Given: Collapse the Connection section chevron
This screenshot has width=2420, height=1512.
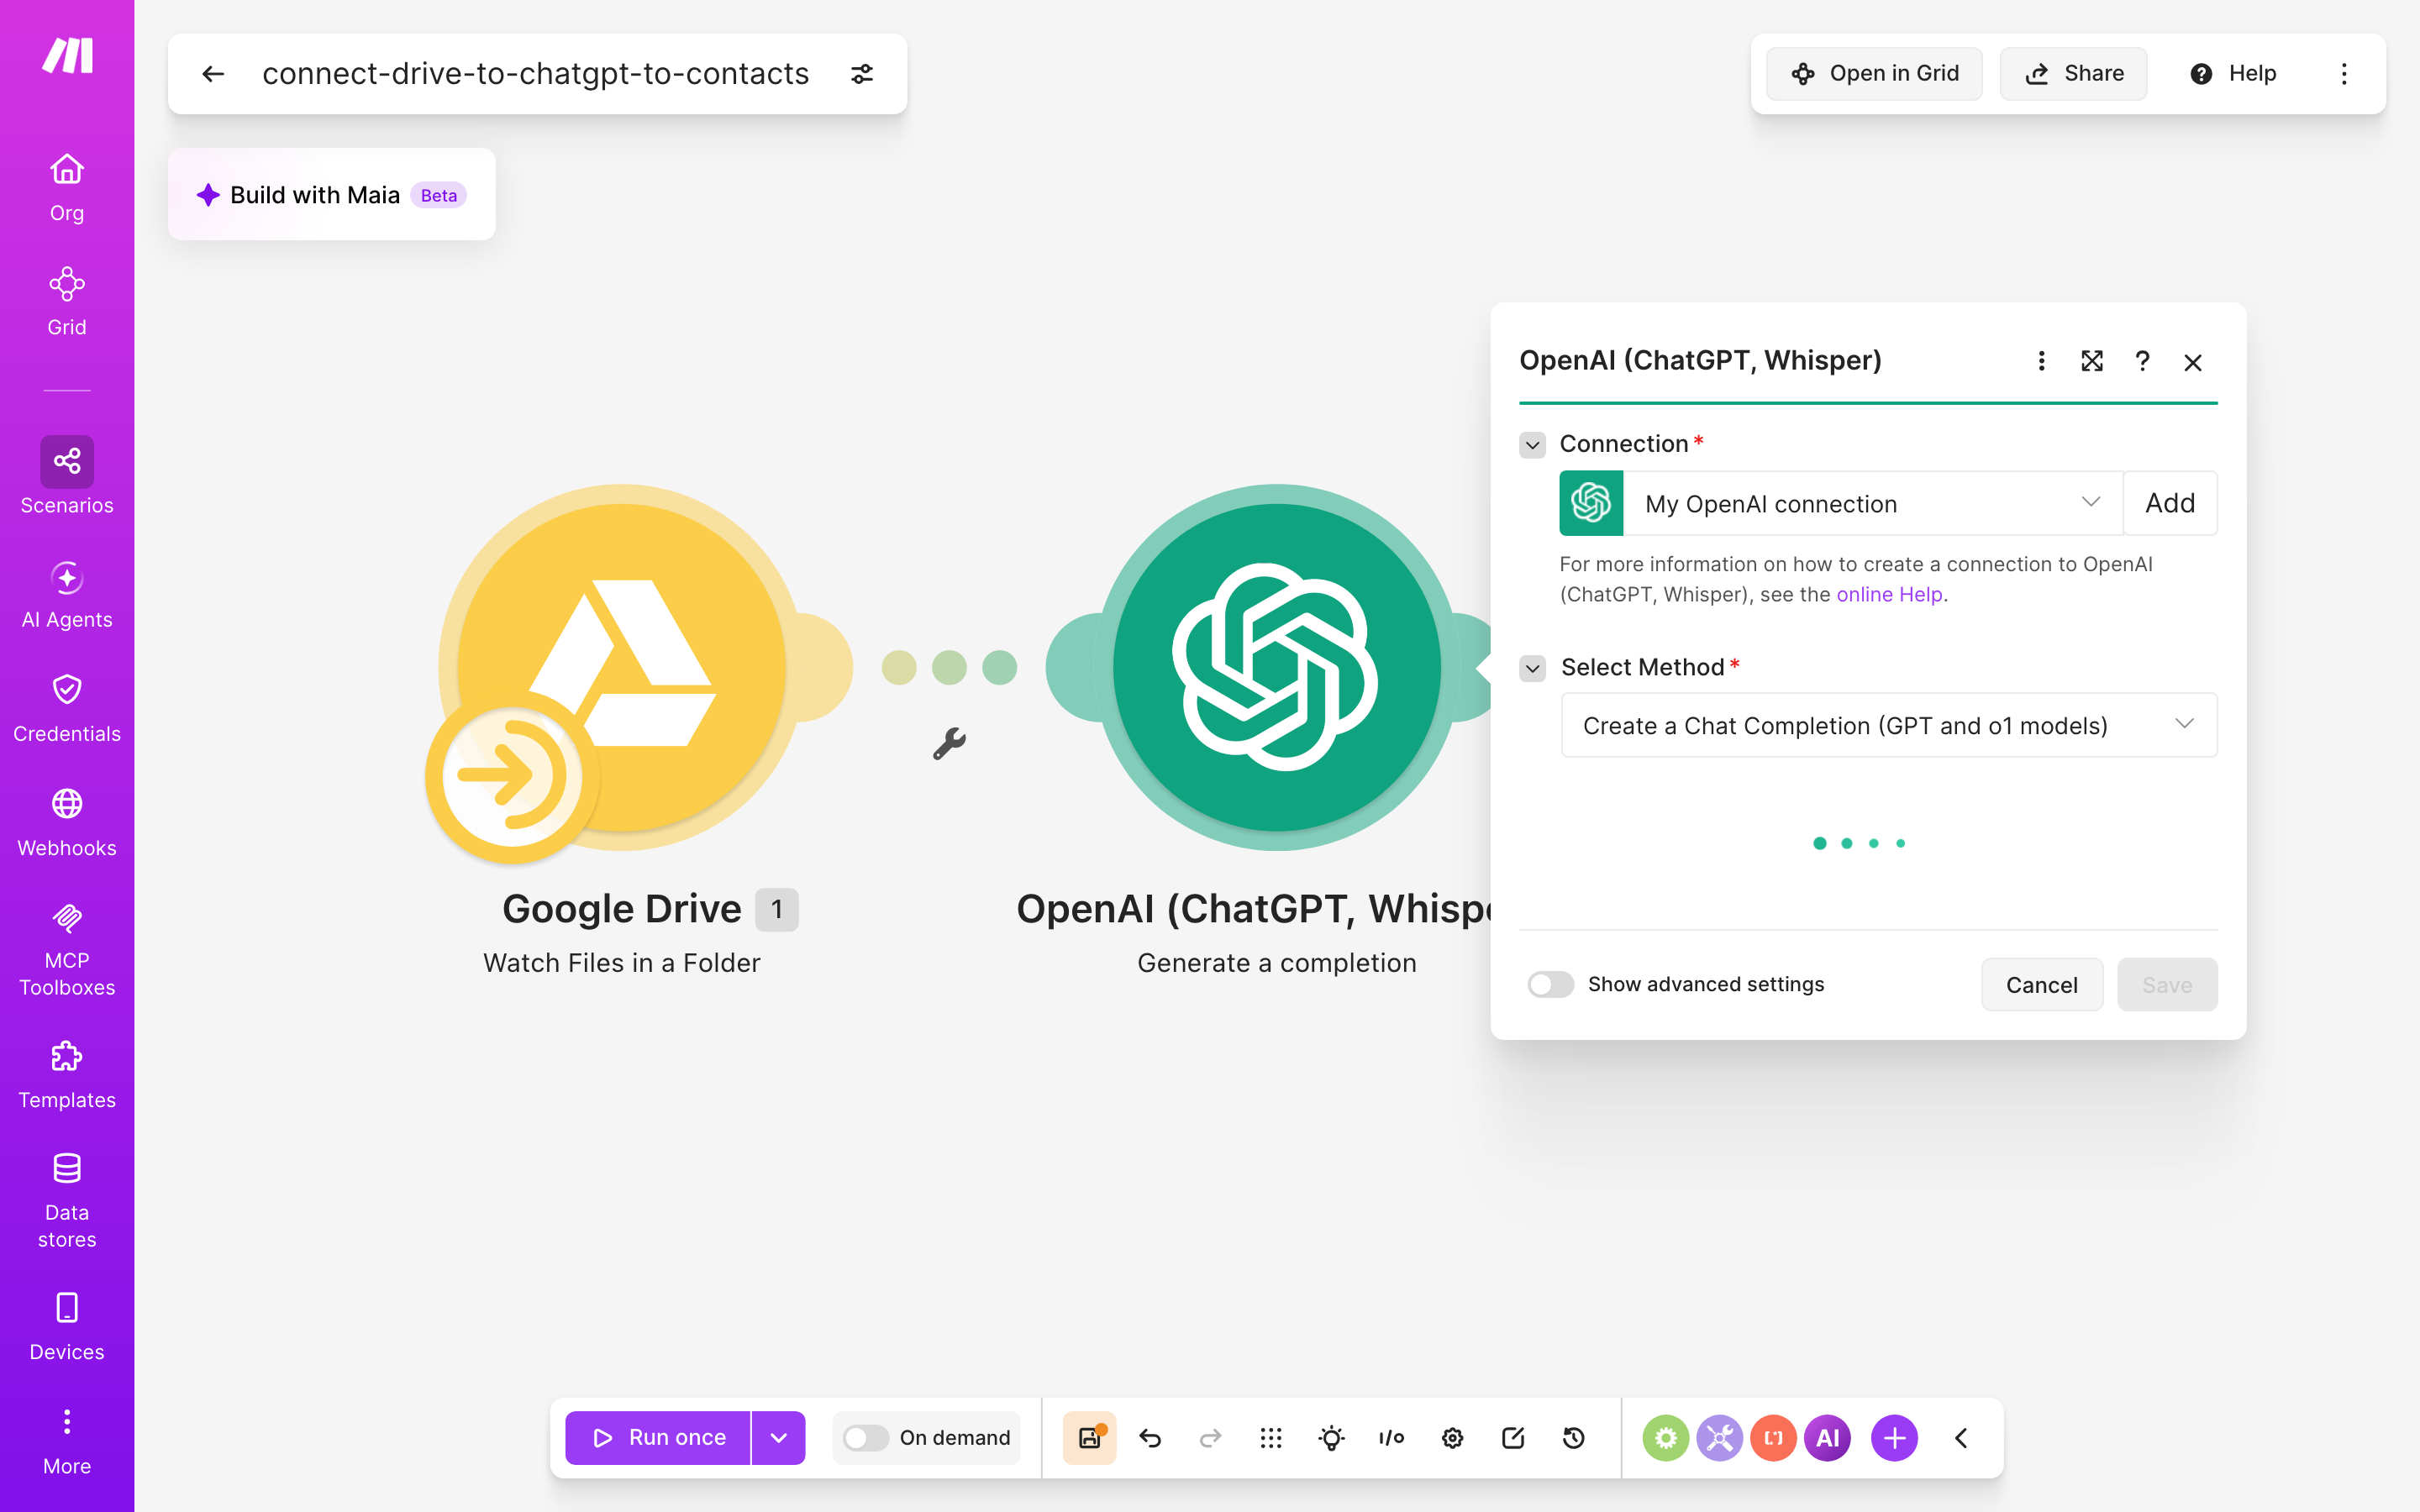Looking at the screenshot, I should coord(1533,444).
